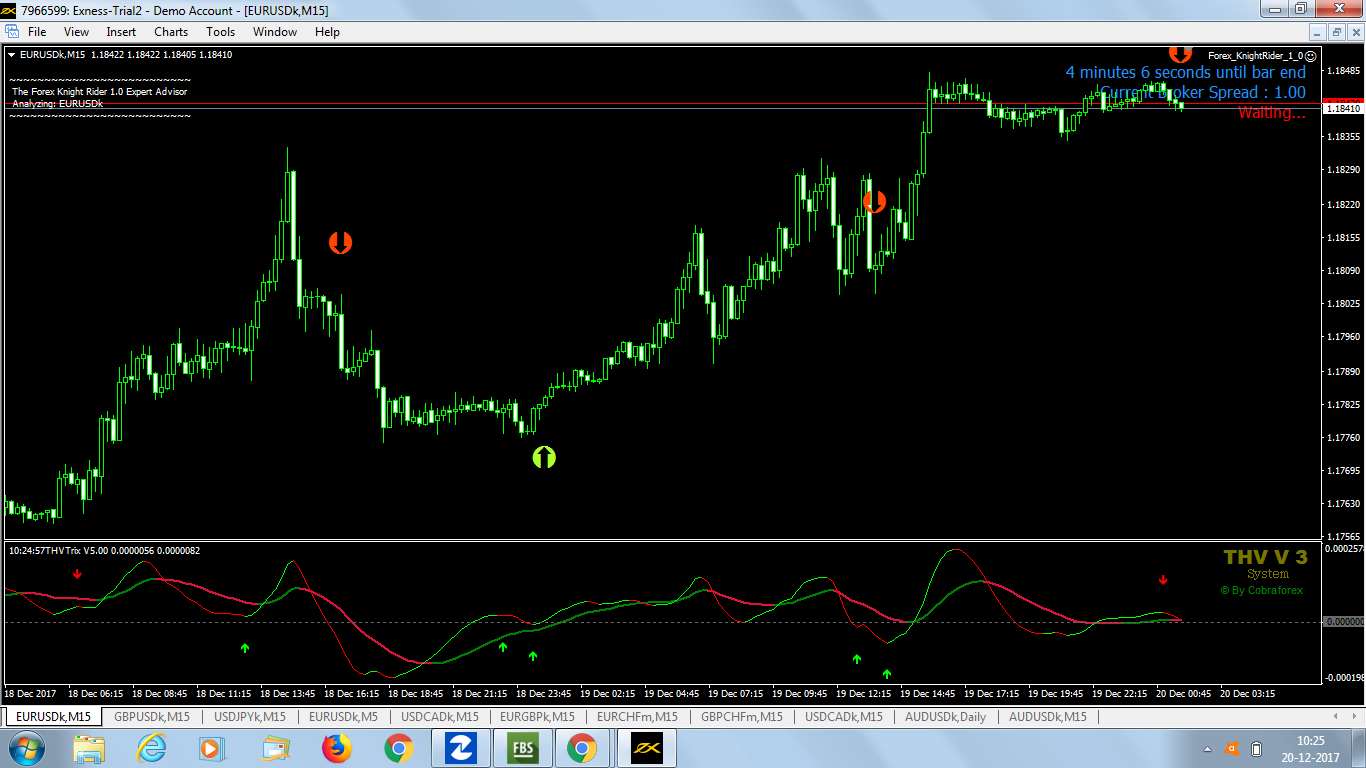This screenshot has width=1366, height=768.
Task: Click the current price label 1.18410
Action: click(1342, 108)
